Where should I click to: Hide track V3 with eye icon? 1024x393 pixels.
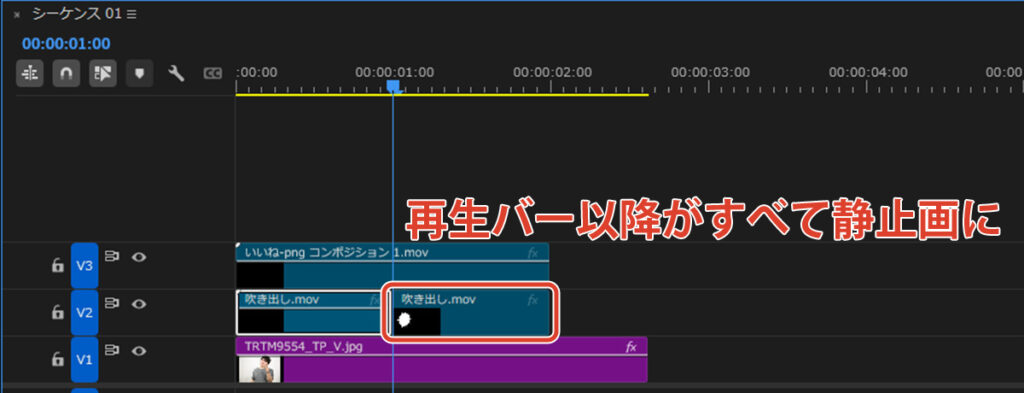pyautogui.click(x=138, y=257)
